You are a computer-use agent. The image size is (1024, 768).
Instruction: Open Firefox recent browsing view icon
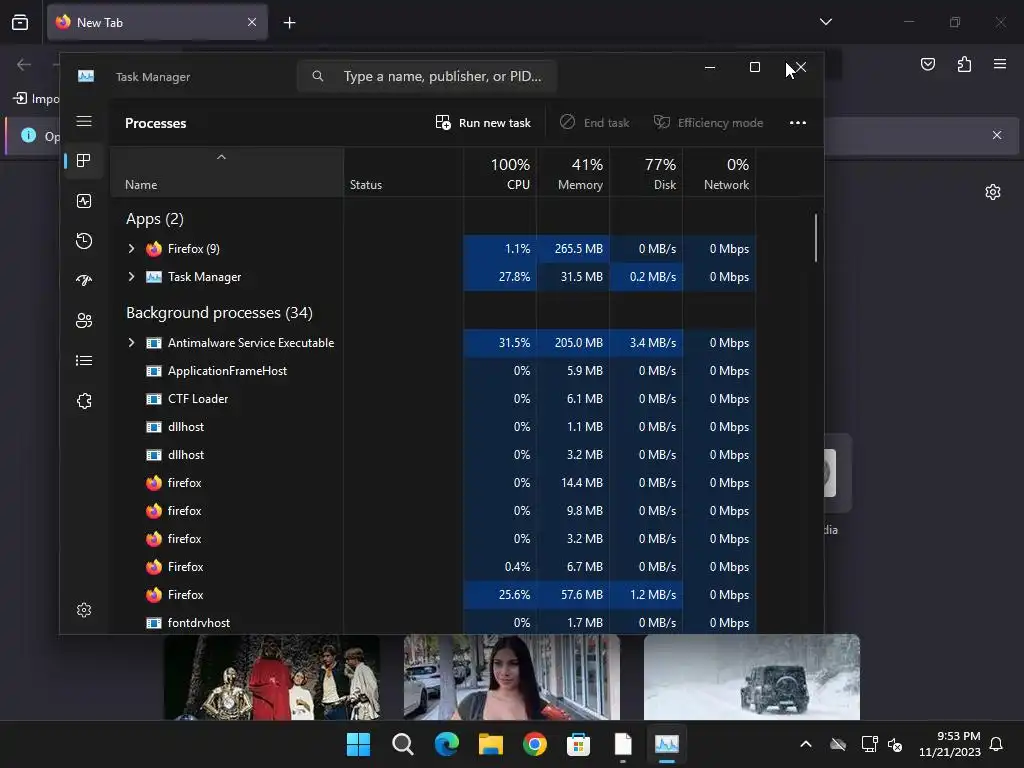20,22
